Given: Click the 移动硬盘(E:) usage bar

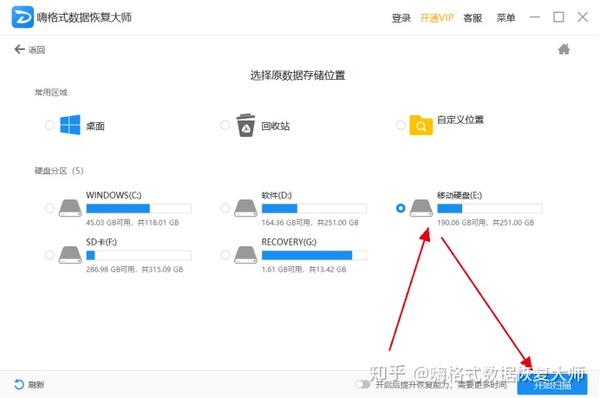Looking at the screenshot, I should pyautogui.click(x=490, y=208).
